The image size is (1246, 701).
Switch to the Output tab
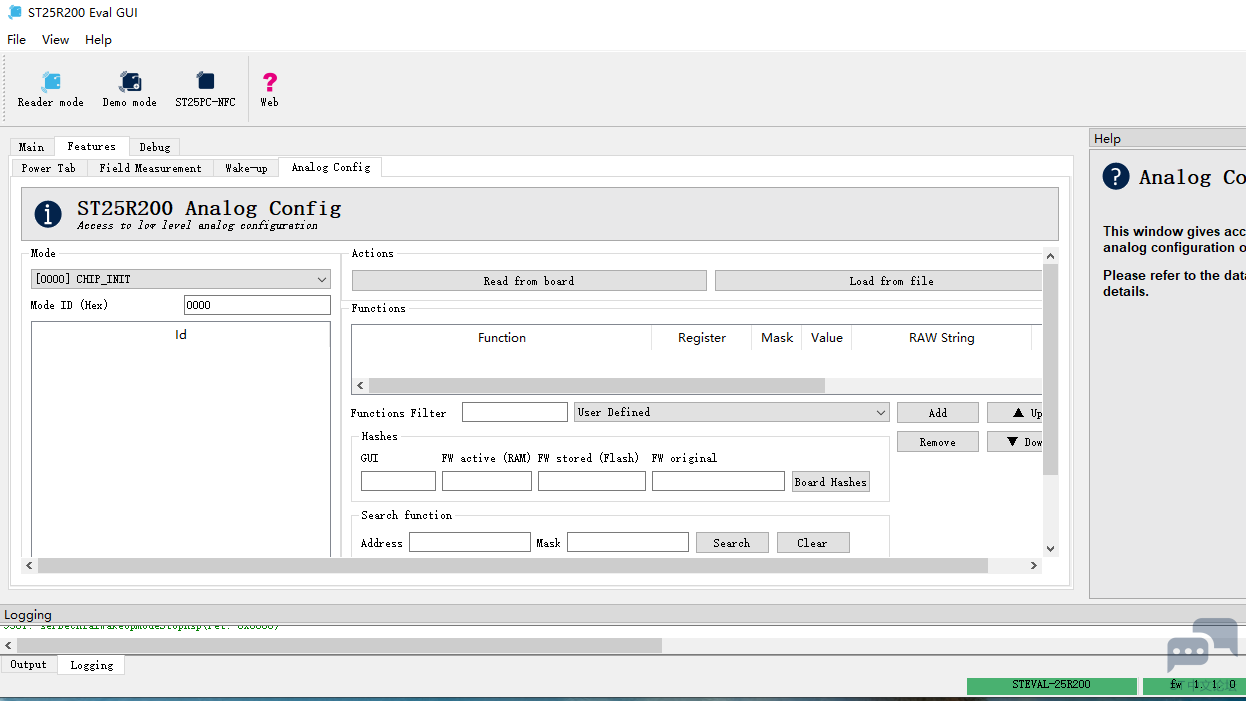tap(29, 664)
